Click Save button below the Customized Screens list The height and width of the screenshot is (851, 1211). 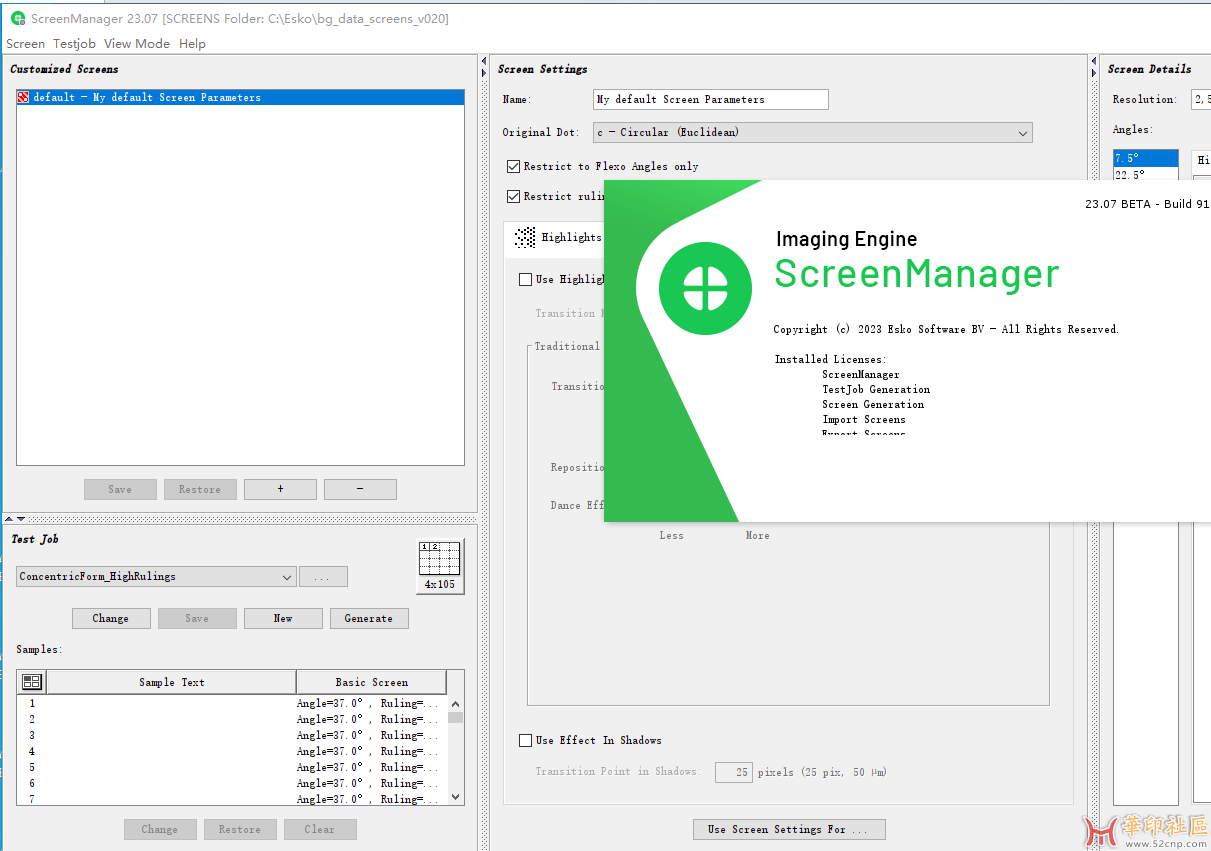(x=120, y=489)
